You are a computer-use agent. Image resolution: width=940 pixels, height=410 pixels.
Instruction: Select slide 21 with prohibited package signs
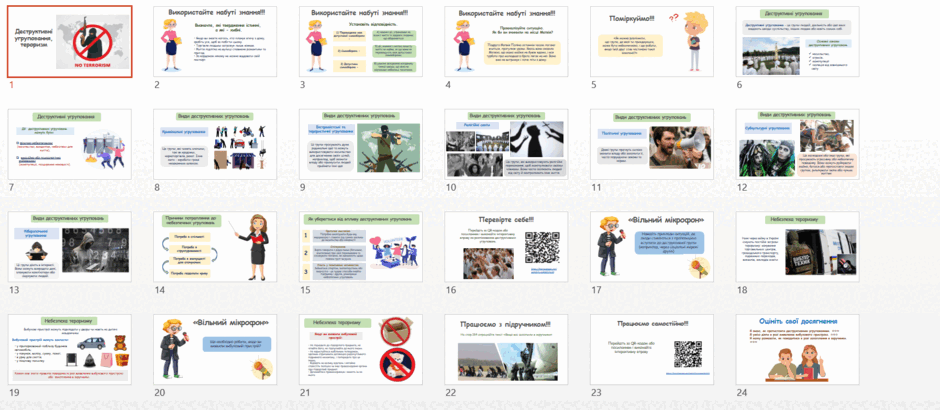click(361, 349)
